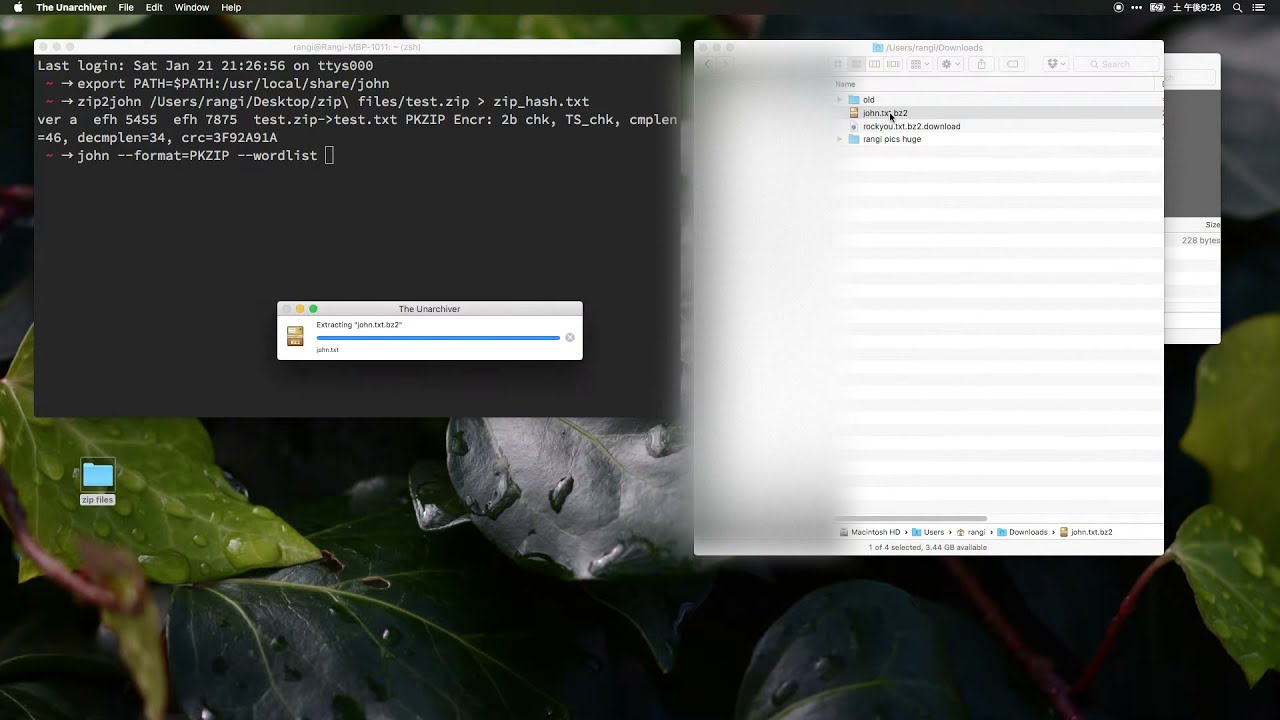
Task: Click Users in Finder path bar
Action: (x=928, y=532)
